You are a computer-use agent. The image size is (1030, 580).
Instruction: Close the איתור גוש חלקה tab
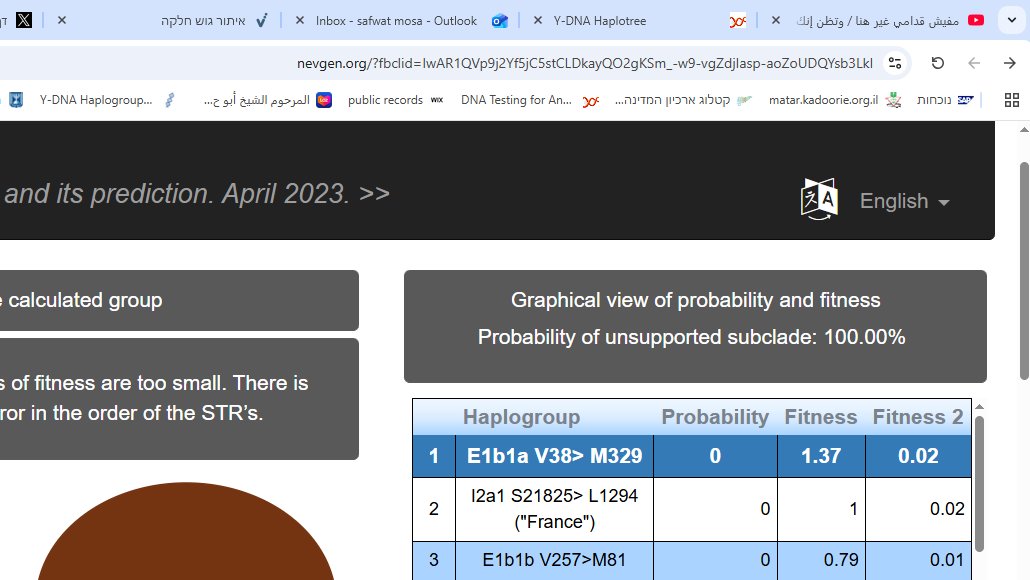click(x=62, y=20)
